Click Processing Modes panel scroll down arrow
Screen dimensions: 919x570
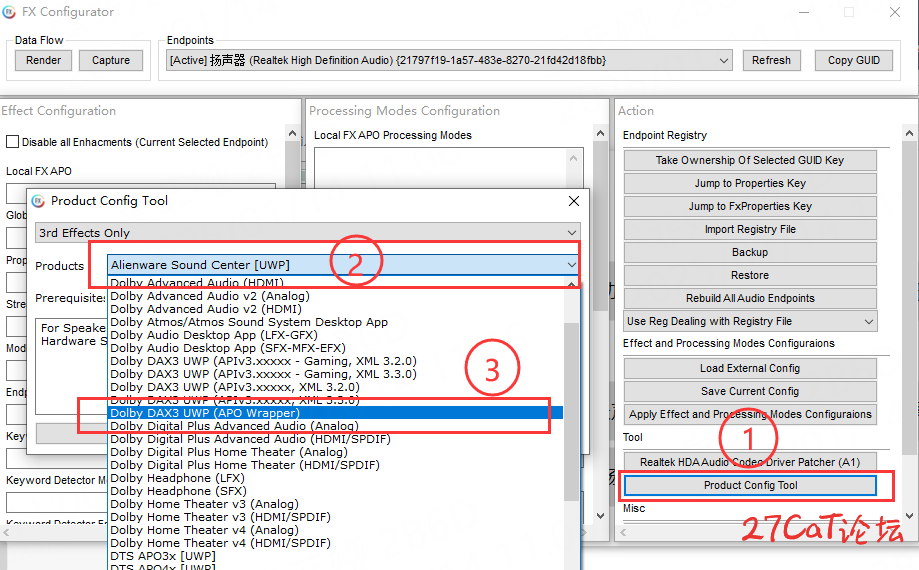click(600, 516)
